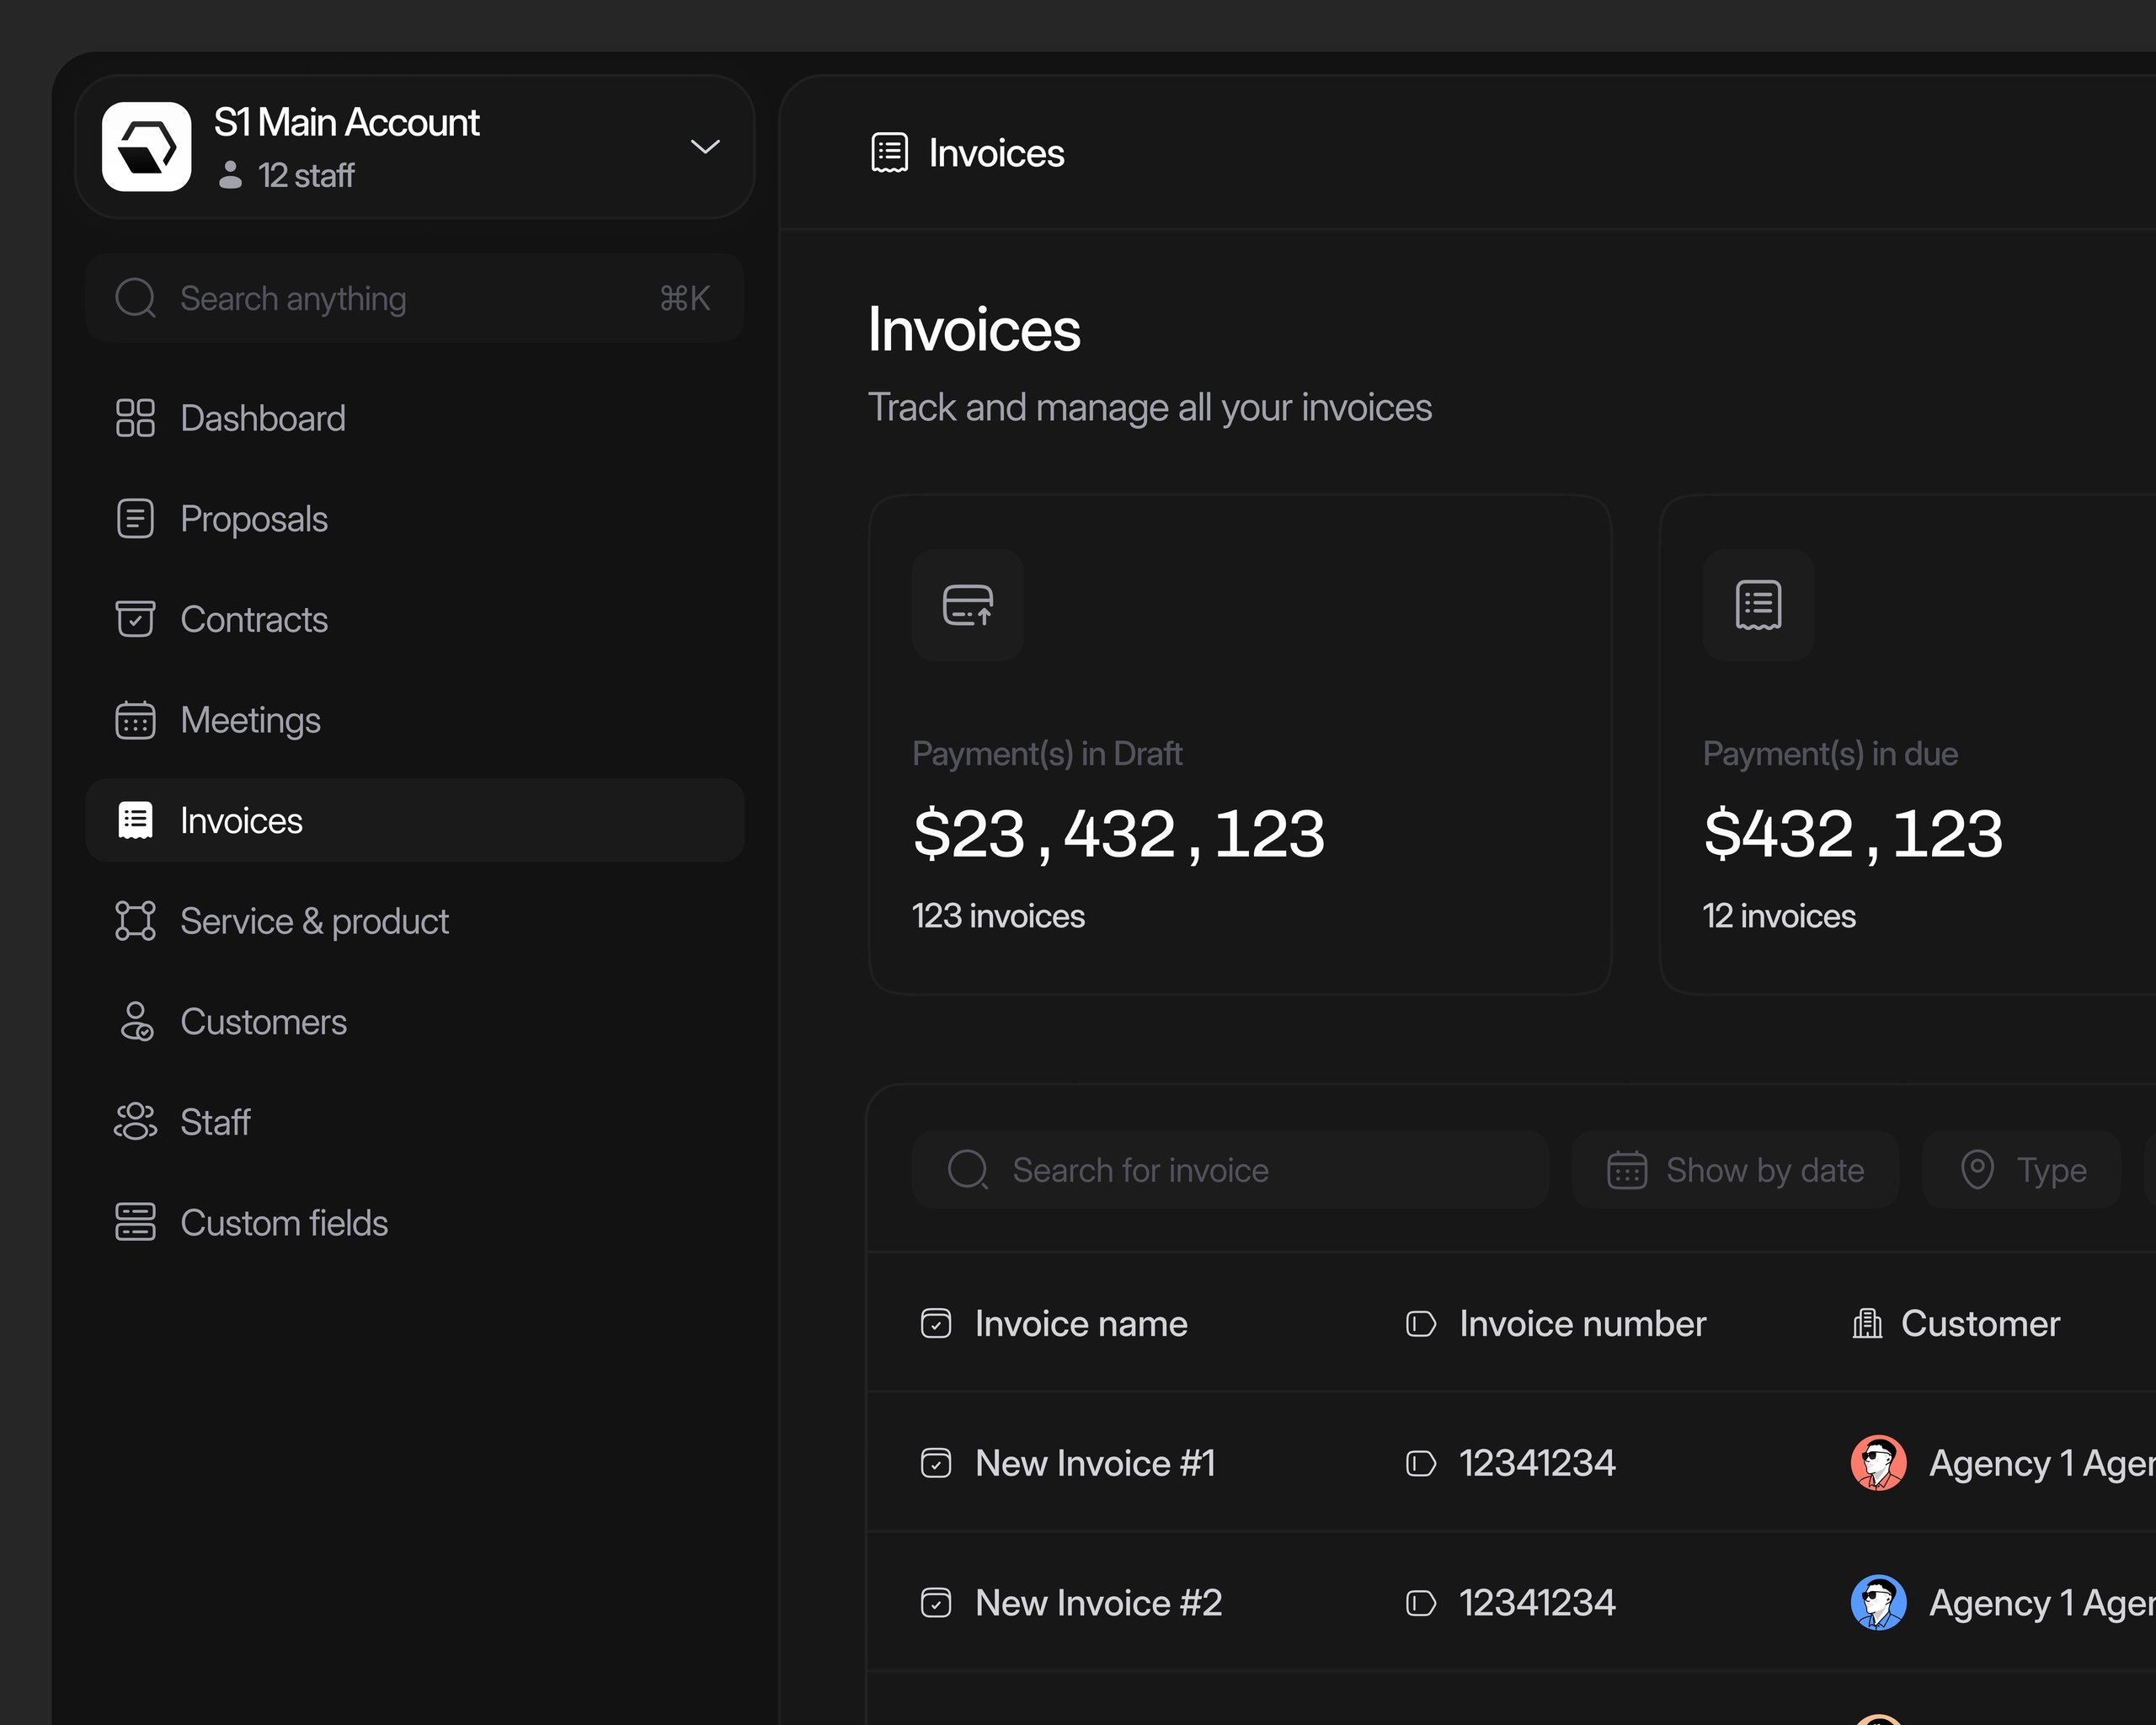Open Proposals from the sidebar
The height and width of the screenshot is (1725, 2156).
pyautogui.click(x=414, y=519)
